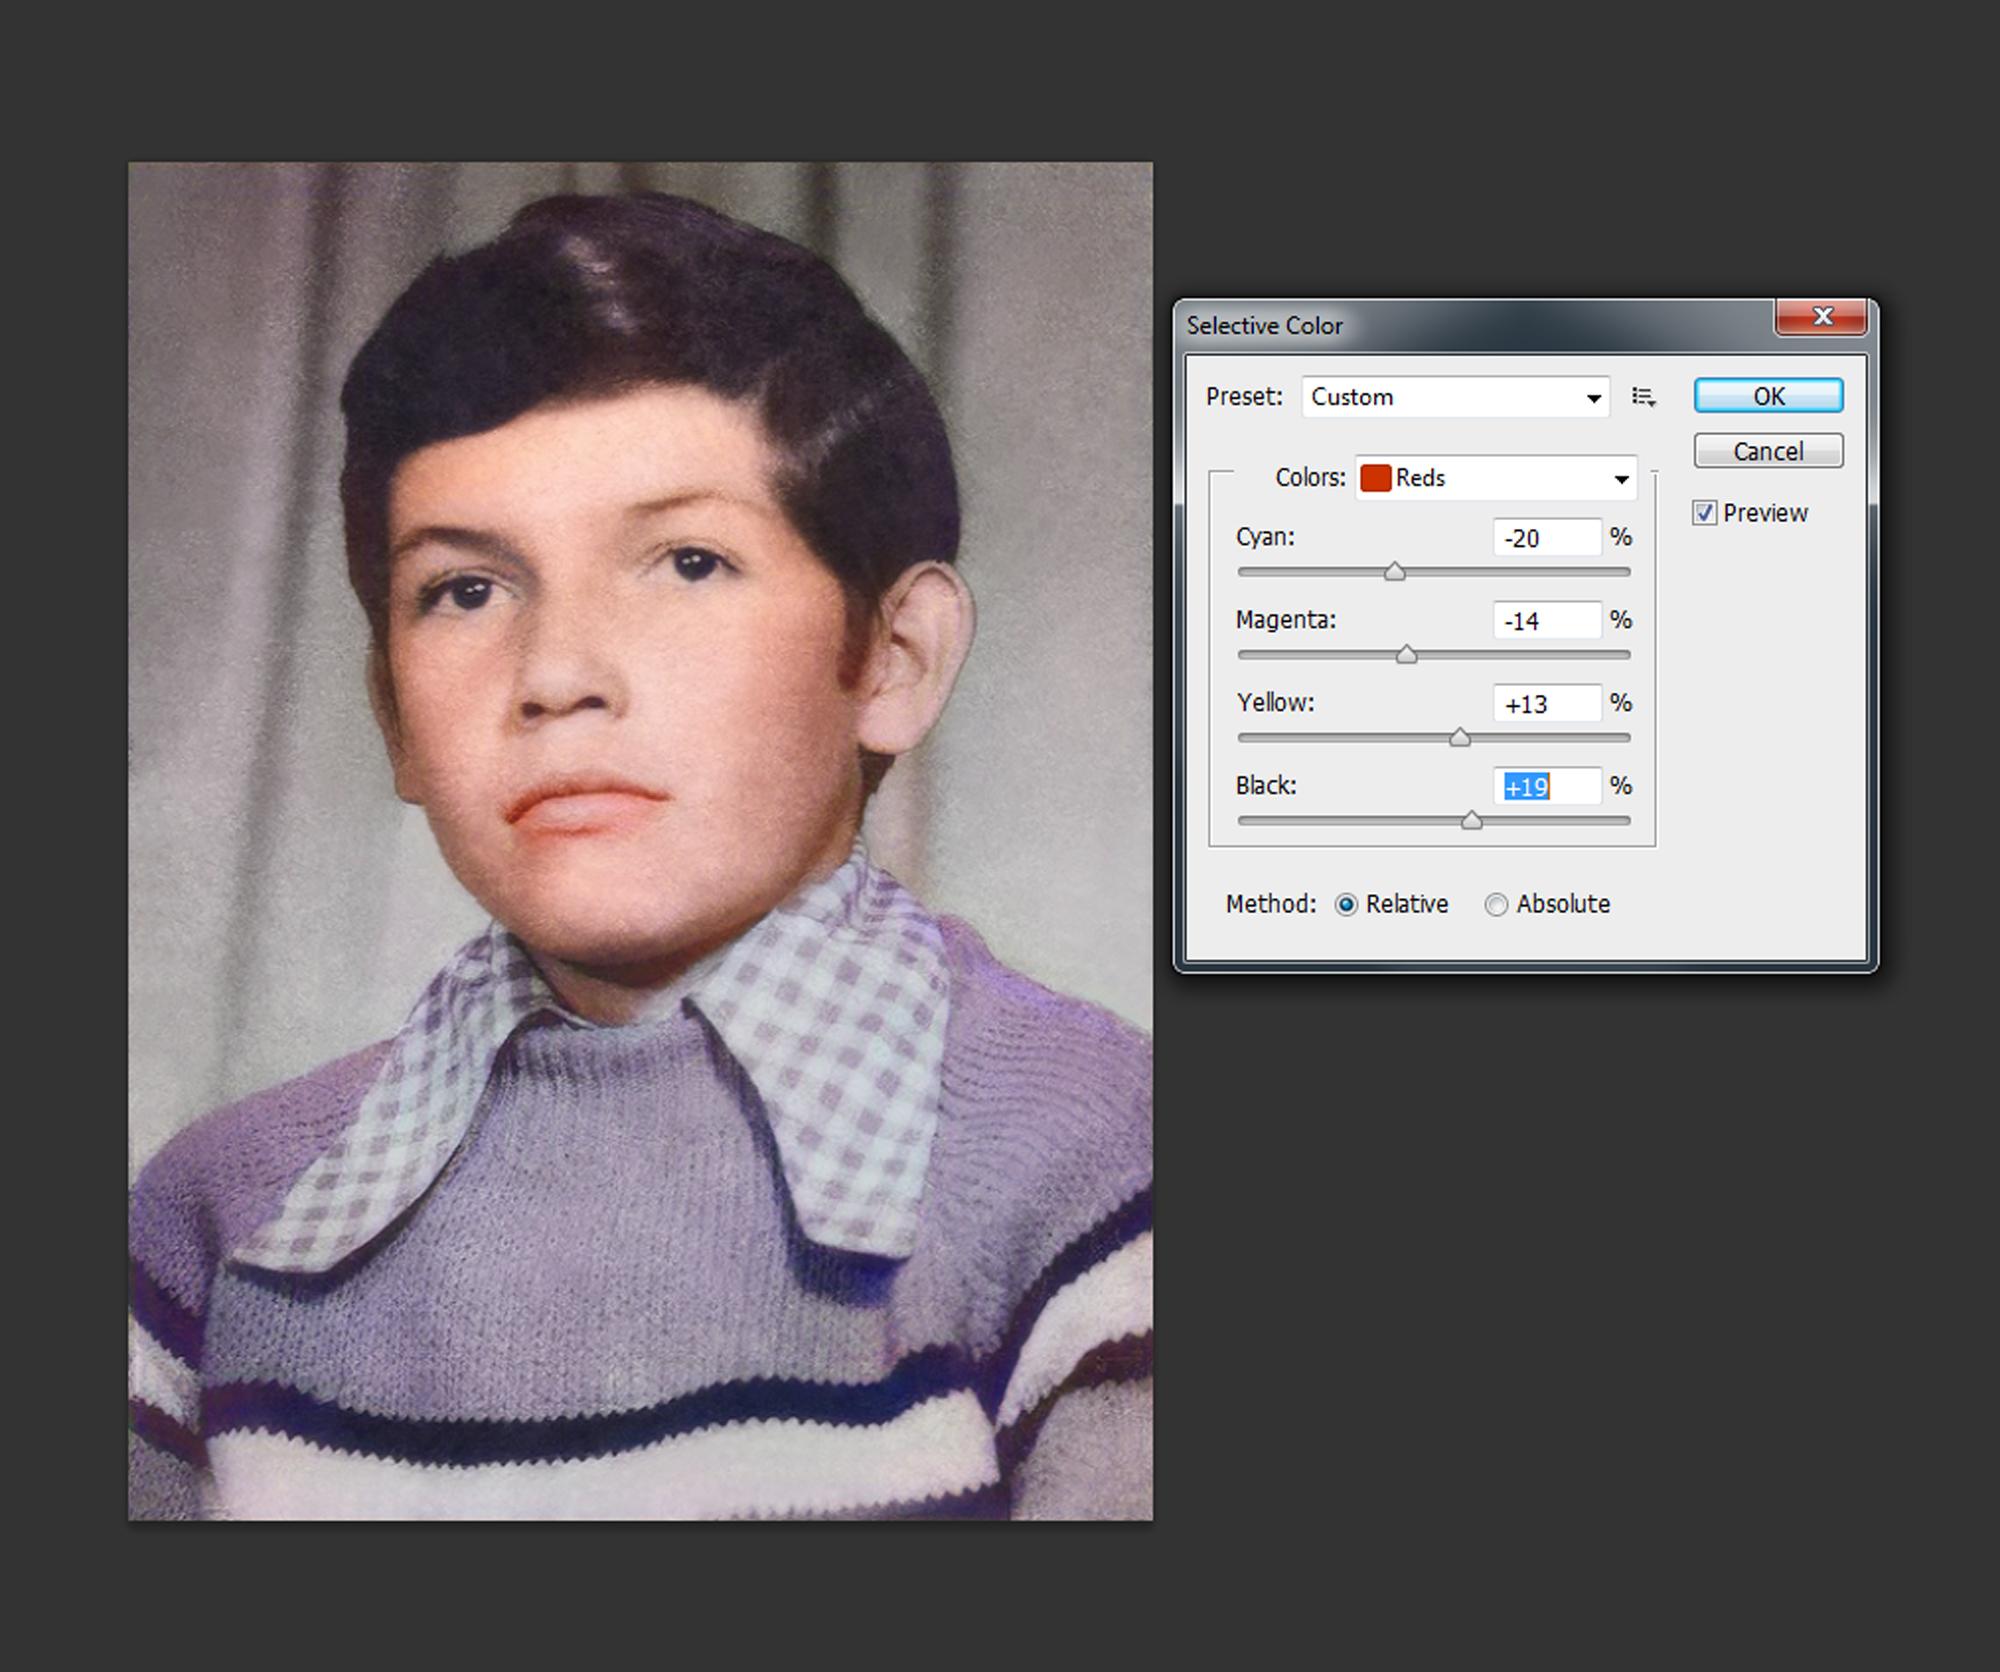
Task: Click the Black slider handle
Action: pos(1471,821)
